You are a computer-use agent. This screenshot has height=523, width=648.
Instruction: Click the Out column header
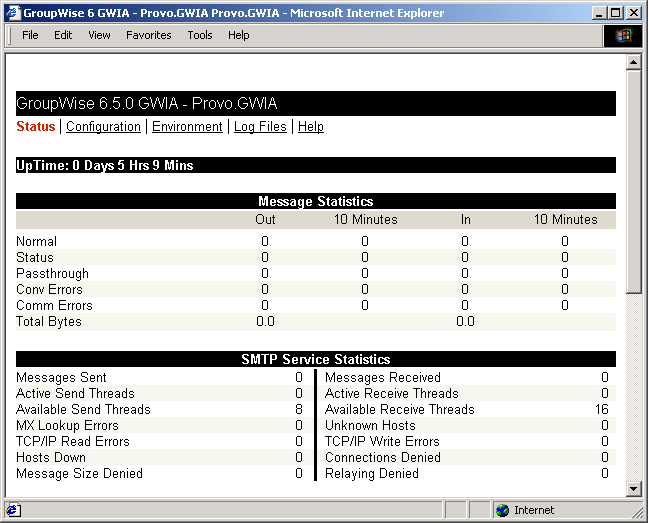coord(265,219)
